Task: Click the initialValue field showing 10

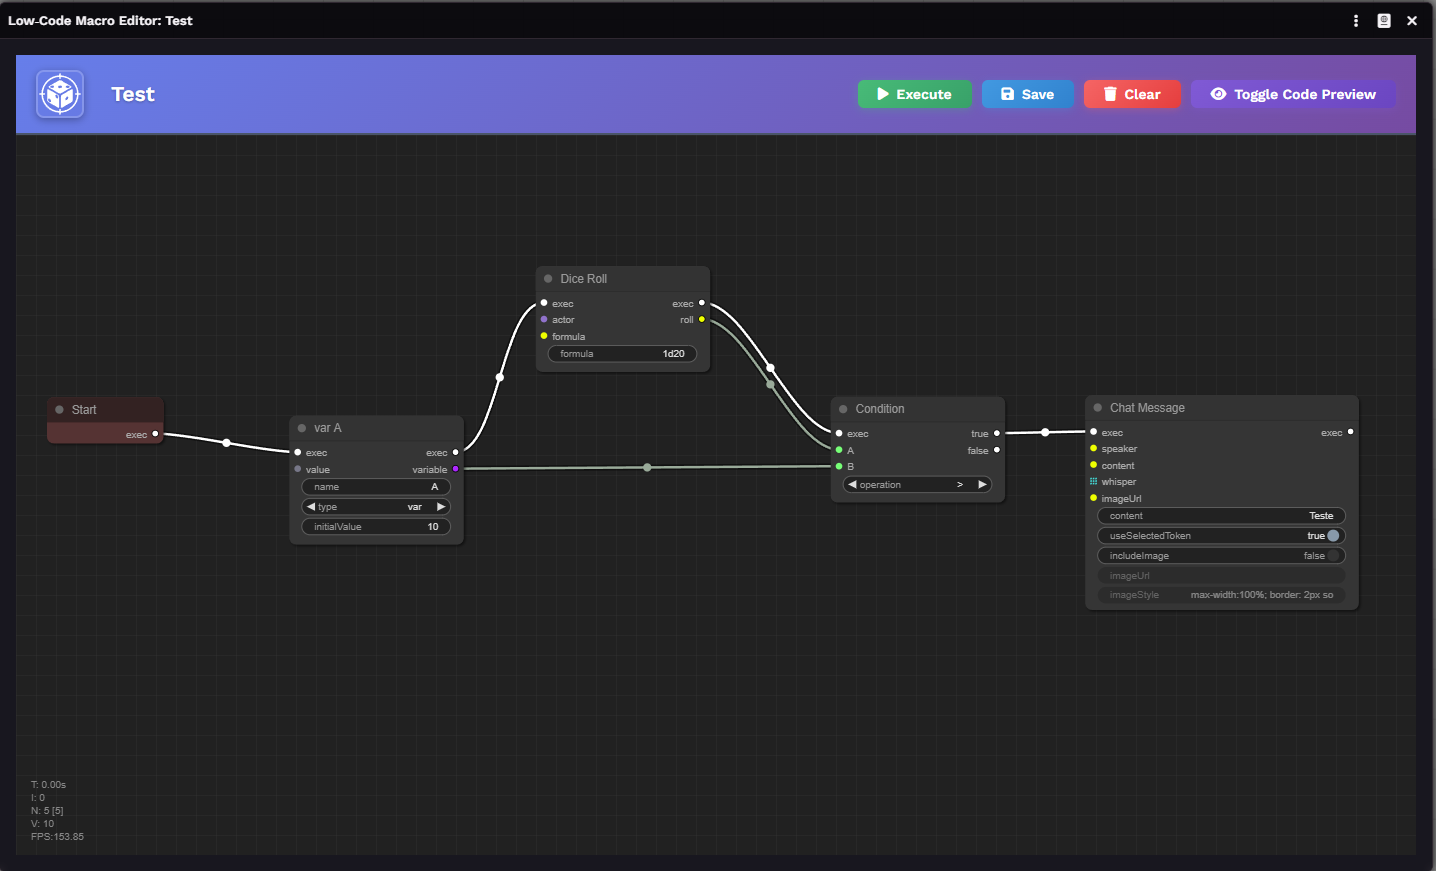Action: (376, 527)
